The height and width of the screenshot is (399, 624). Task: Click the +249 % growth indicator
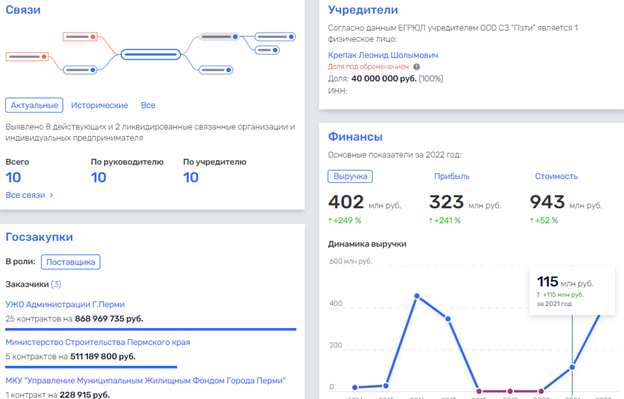[x=345, y=220]
